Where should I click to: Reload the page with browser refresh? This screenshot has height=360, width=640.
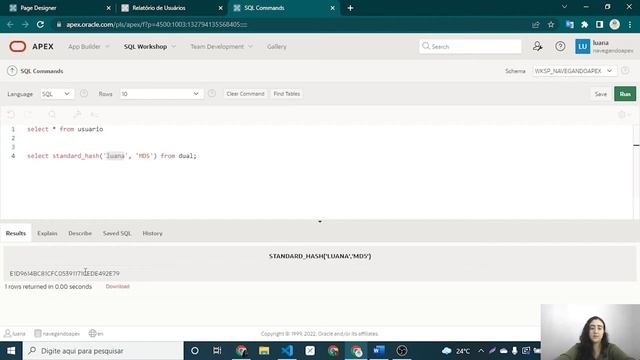coord(40,24)
